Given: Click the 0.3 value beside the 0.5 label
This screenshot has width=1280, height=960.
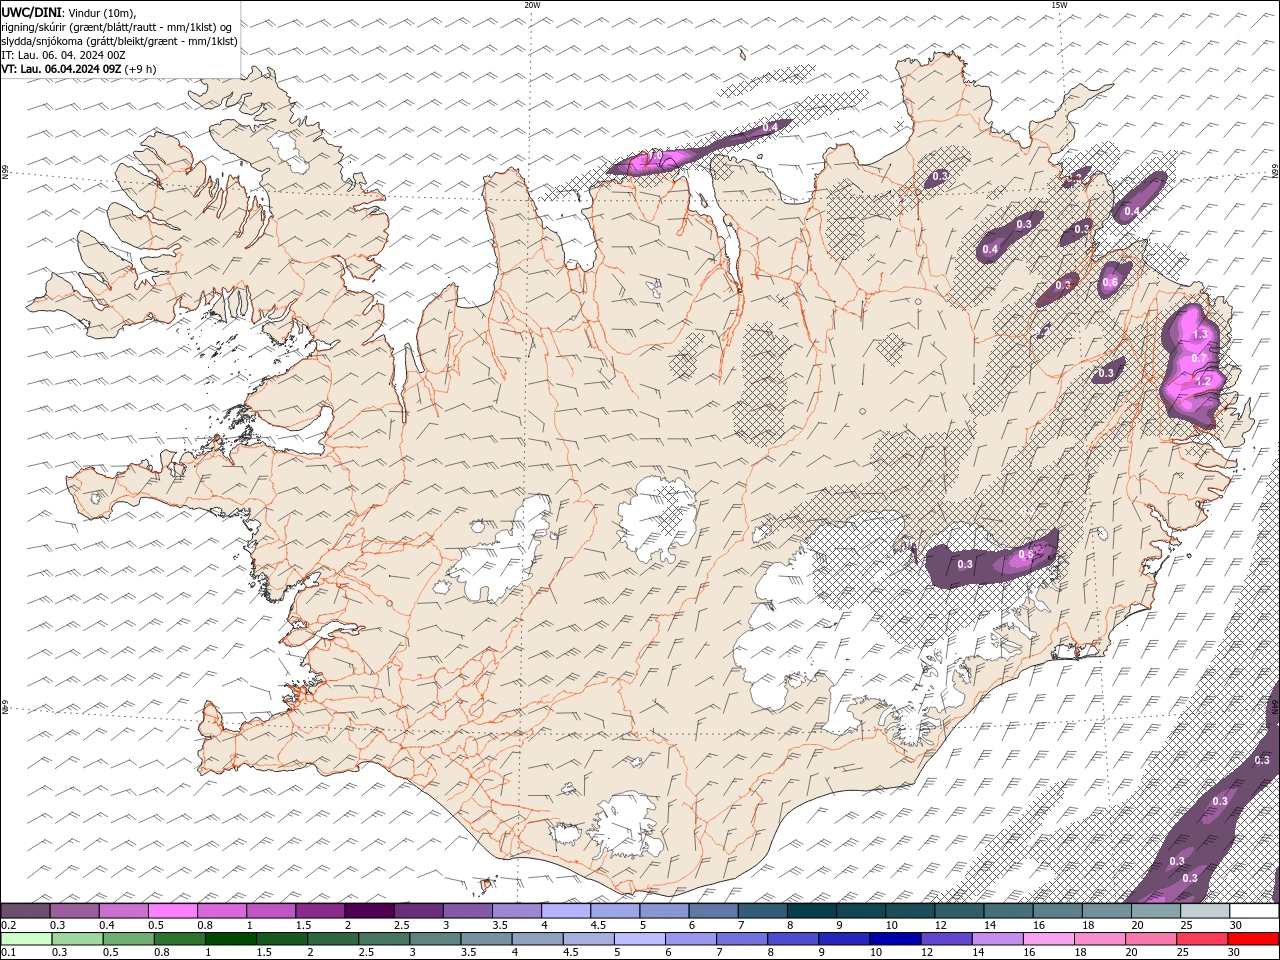Looking at the screenshot, I should (965, 565).
